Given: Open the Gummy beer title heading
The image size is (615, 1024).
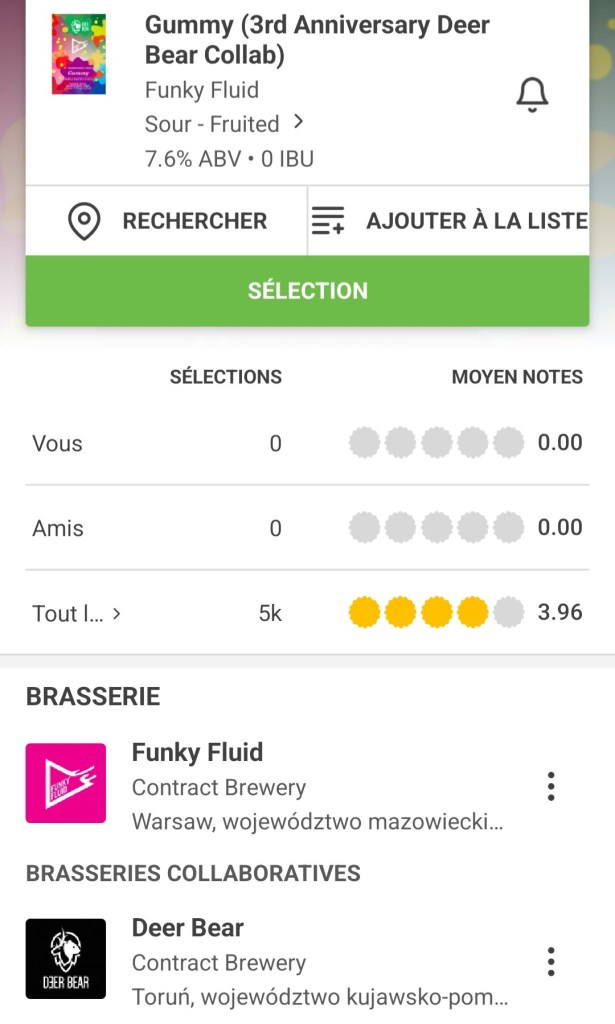Looking at the screenshot, I should (x=317, y=40).
